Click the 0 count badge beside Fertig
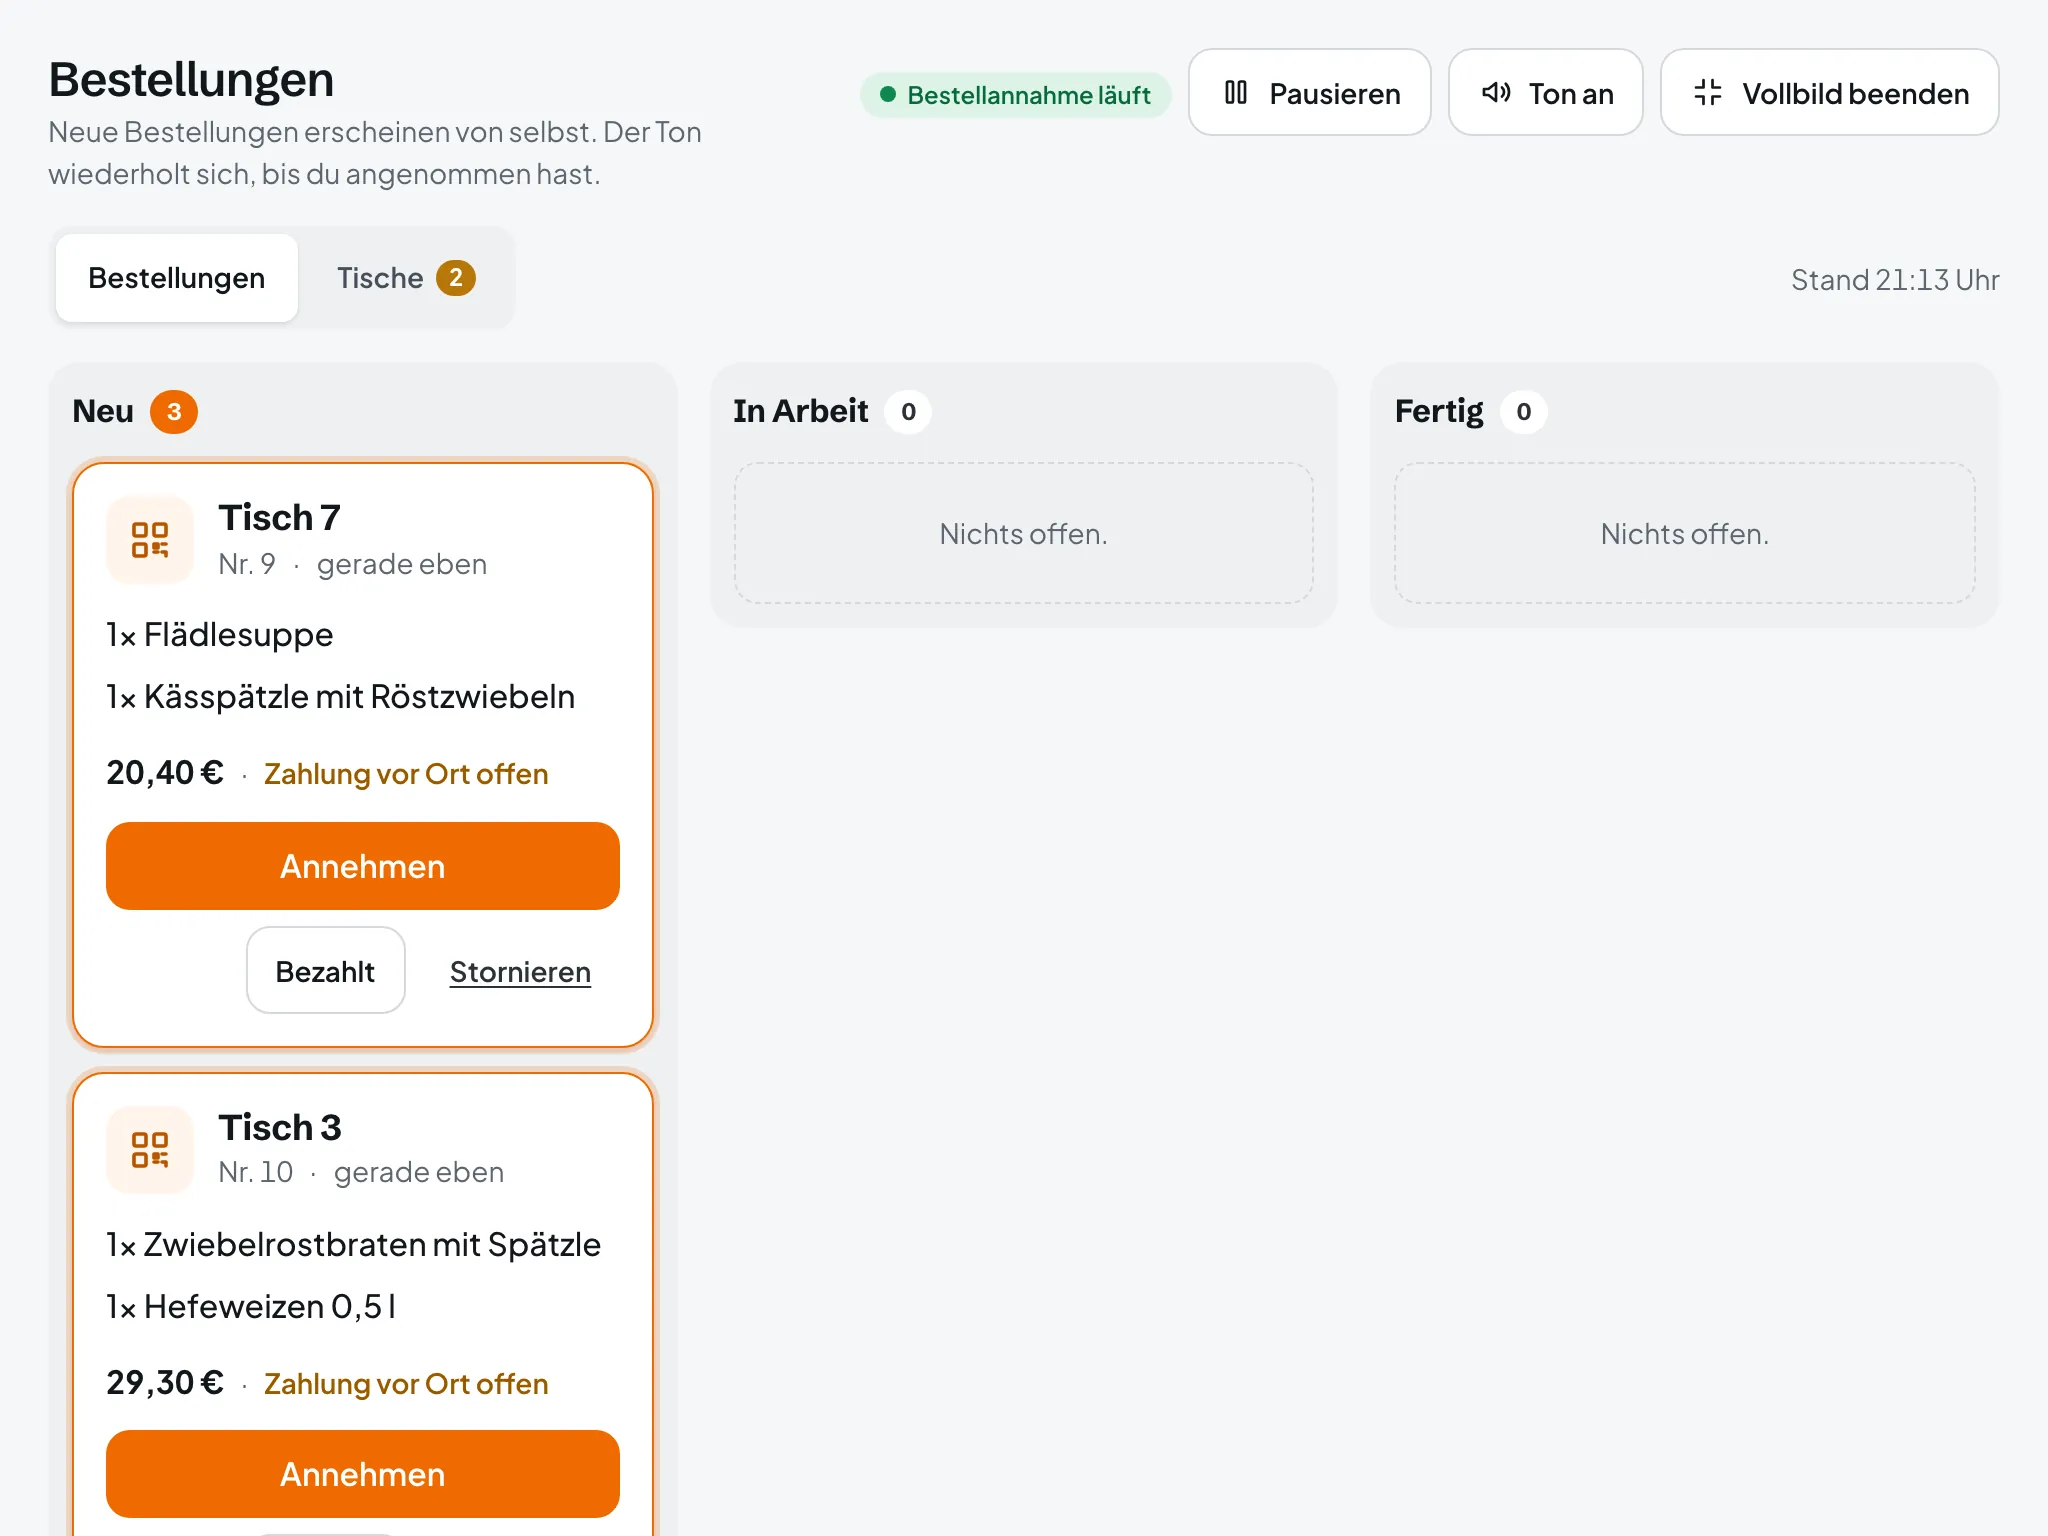This screenshot has height=1536, width=2048. [x=1523, y=412]
